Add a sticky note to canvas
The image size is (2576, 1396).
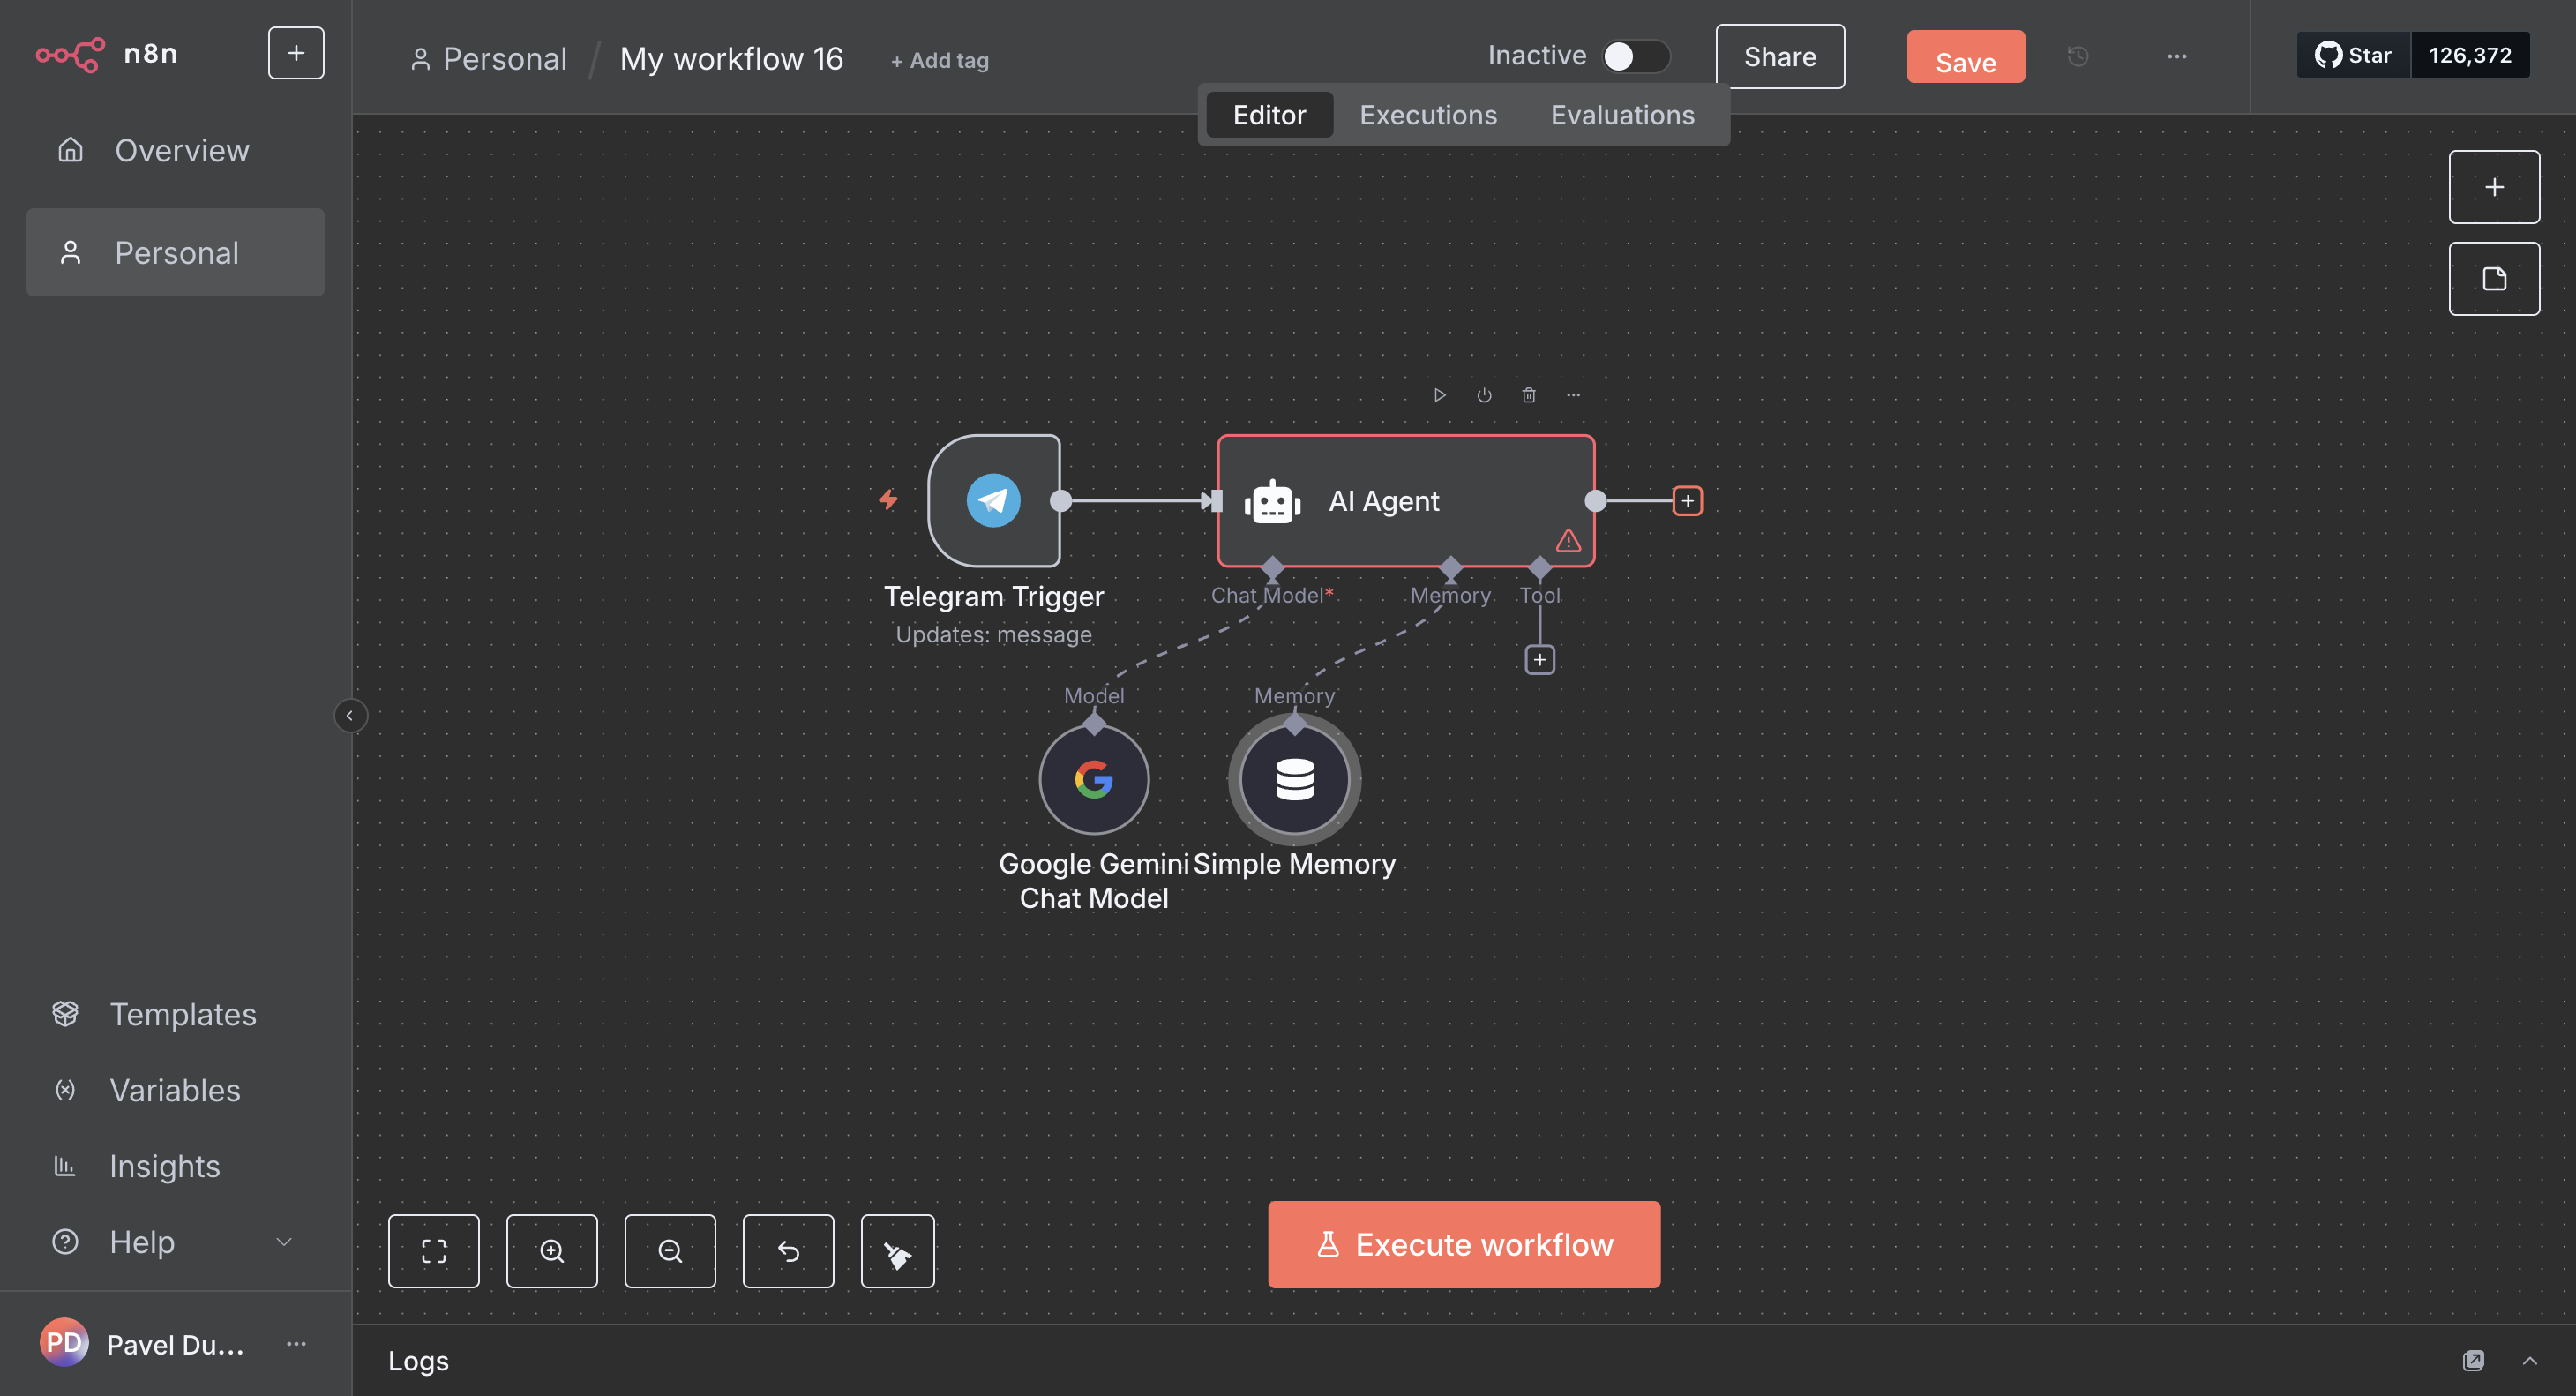[2493, 279]
